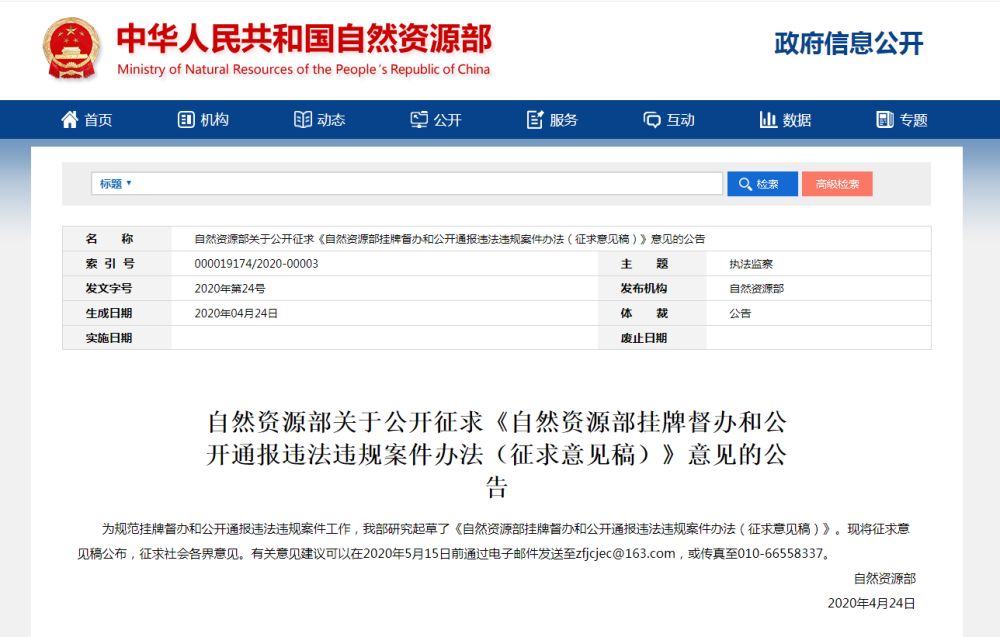
Task: Open the 标题 search type dropdown
Action: click(115, 184)
